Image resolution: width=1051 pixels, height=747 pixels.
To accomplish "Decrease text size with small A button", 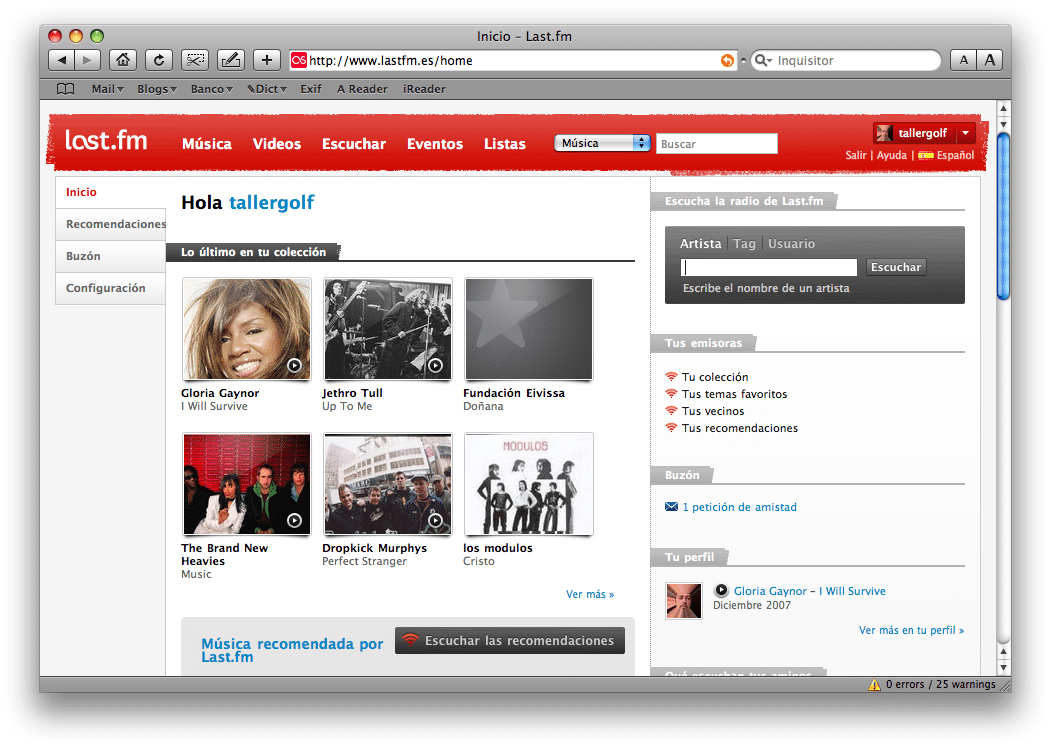I will click(963, 60).
